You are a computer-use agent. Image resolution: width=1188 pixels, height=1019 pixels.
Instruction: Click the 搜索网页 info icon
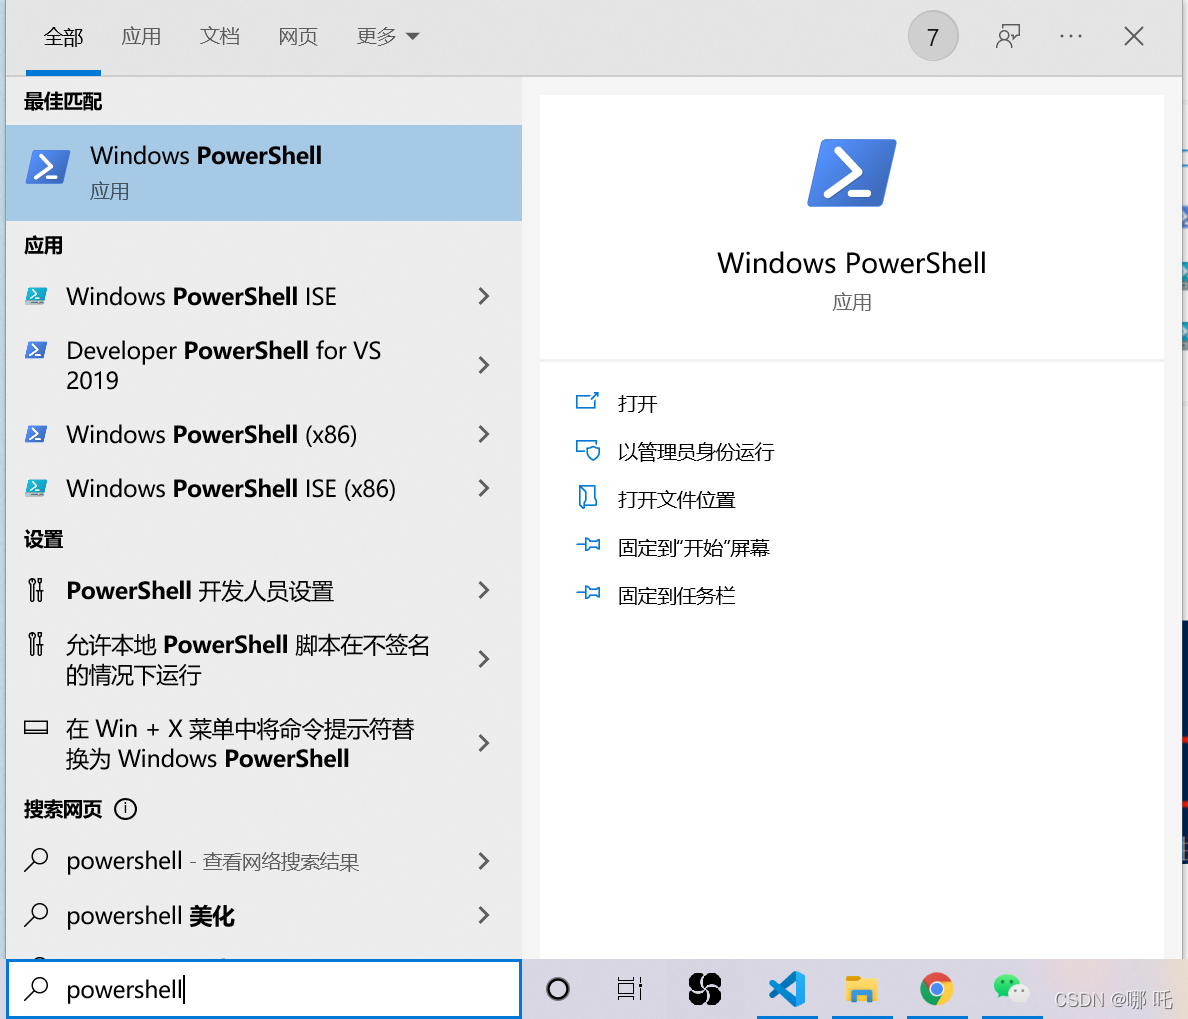pyautogui.click(x=125, y=809)
